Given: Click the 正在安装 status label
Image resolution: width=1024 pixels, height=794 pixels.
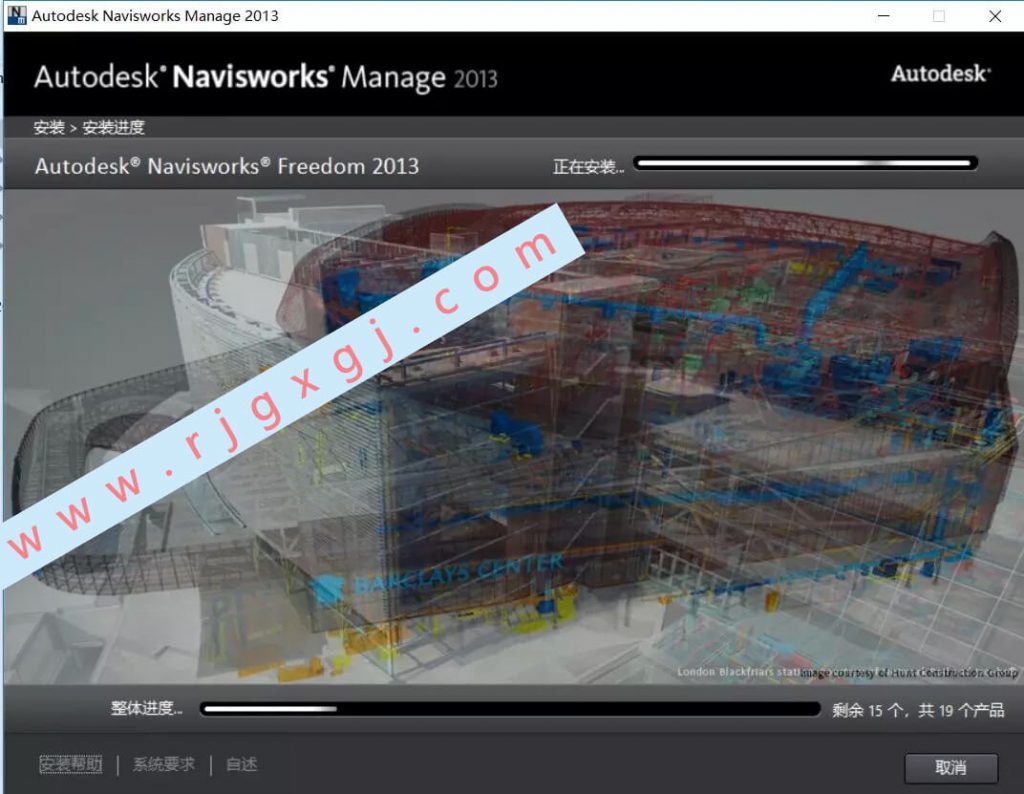Looking at the screenshot, I should coord(588,167).
